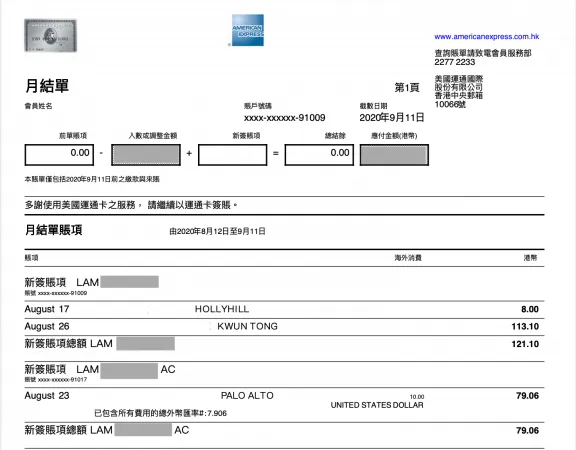Click the 79.06 amount on August 23 row
This screenshot has height=450, width=576.
(x=527, y=396)
